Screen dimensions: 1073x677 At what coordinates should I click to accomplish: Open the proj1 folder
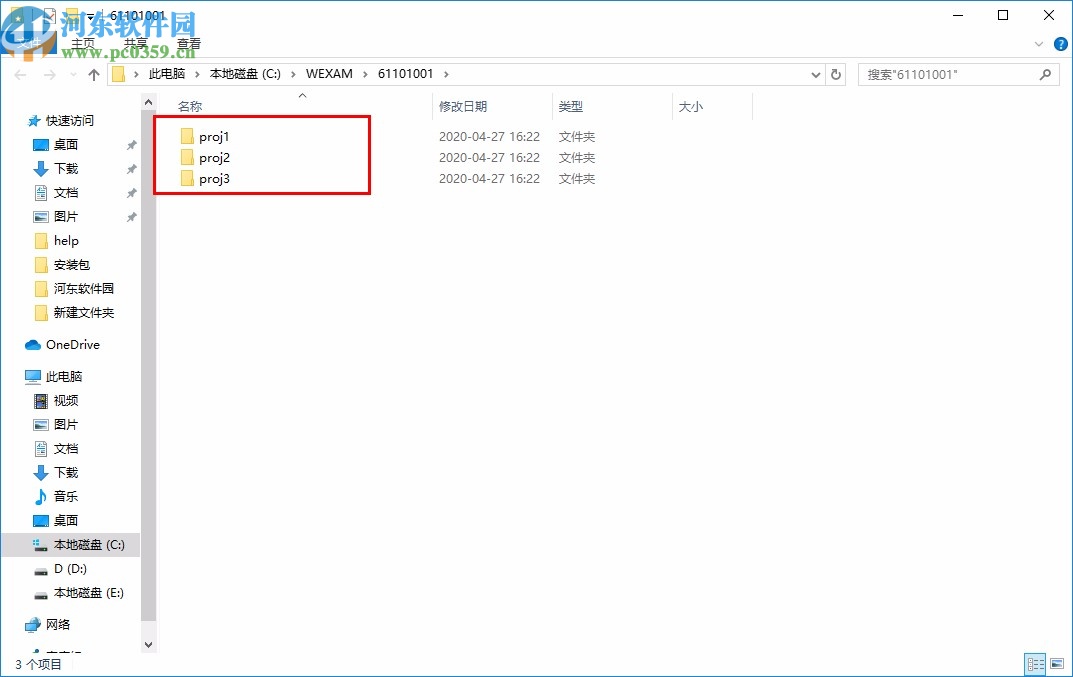216,136
